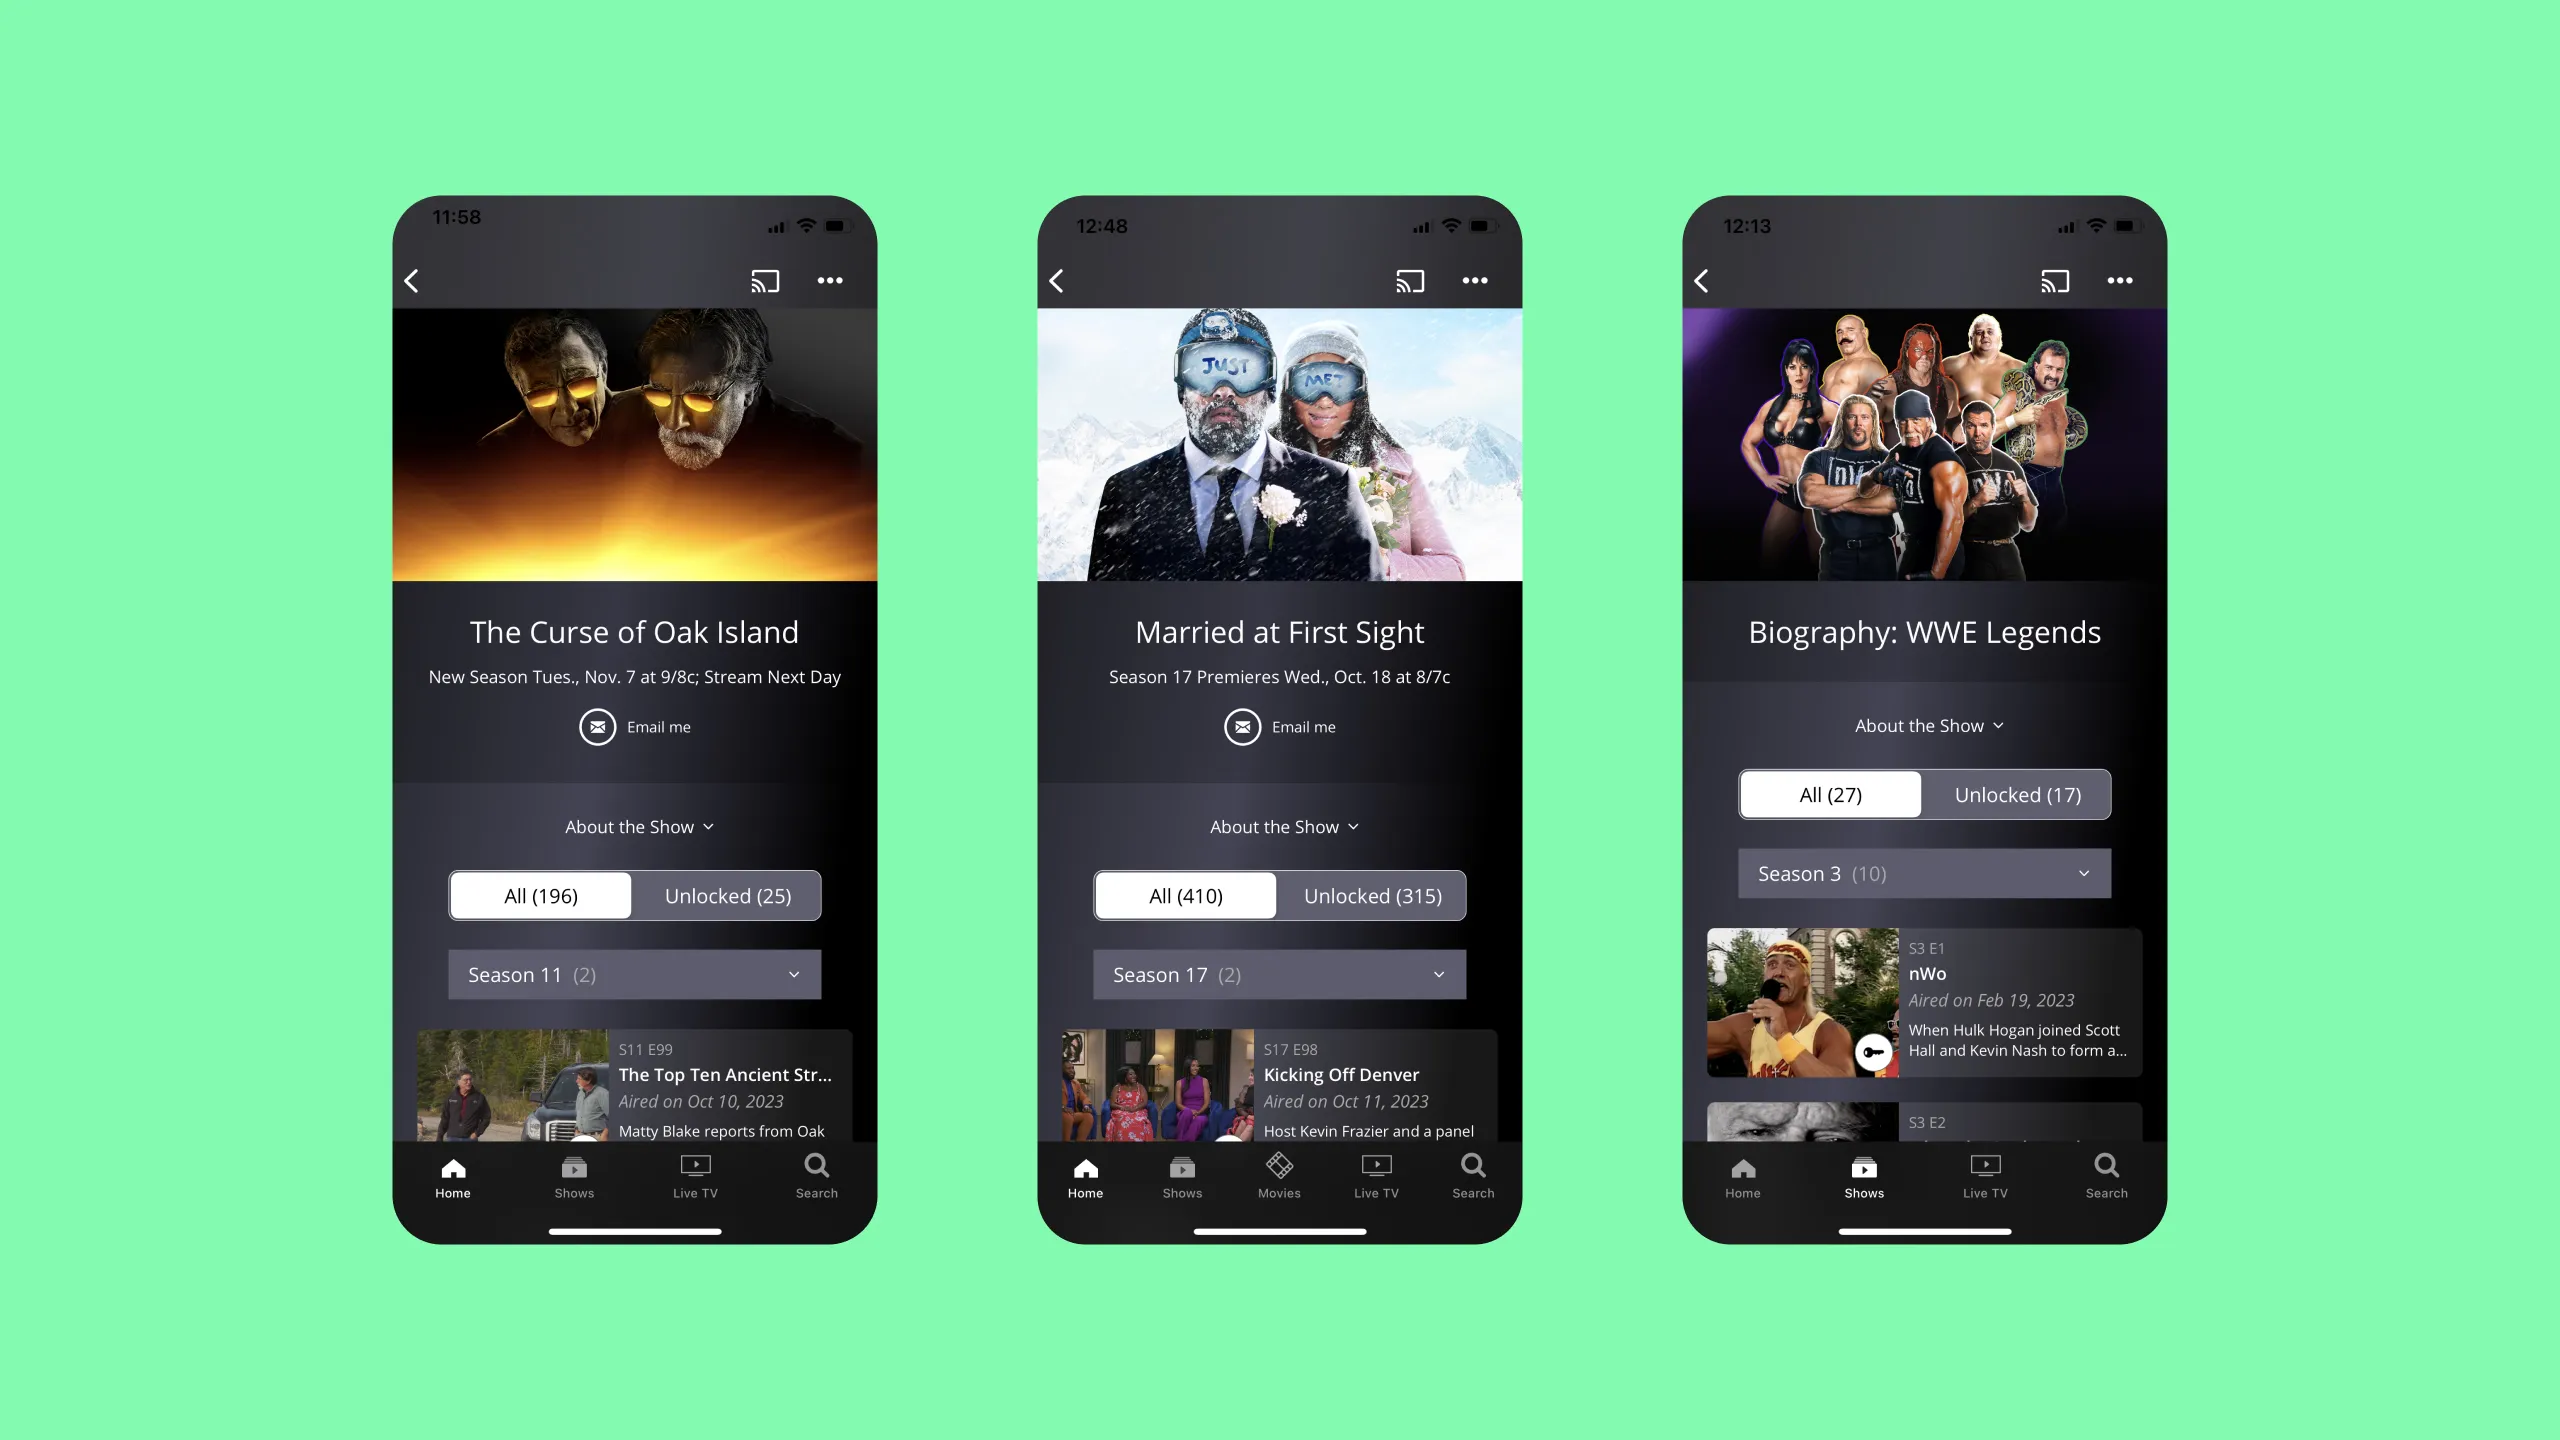The height and width of the screenshot is (1440, 2560).
Task: Toggle the Unlocked 315 filter on Married at First Sight
Action: pyautogui.click(x=1371, y=895)
